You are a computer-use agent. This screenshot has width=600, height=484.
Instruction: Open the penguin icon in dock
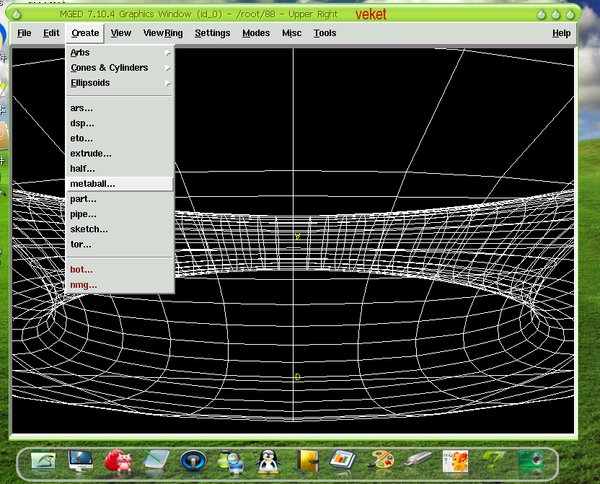[x=267, y=460]
